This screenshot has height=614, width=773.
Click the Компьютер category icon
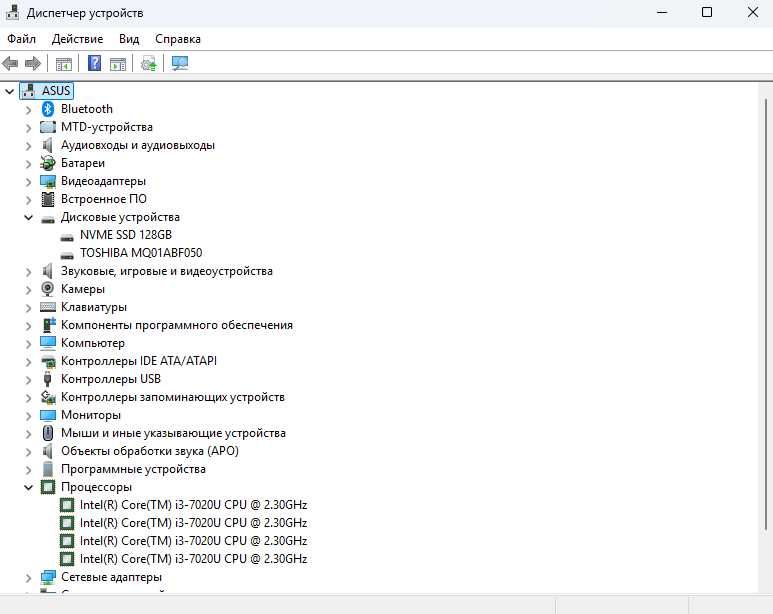[x=48, y=343]
